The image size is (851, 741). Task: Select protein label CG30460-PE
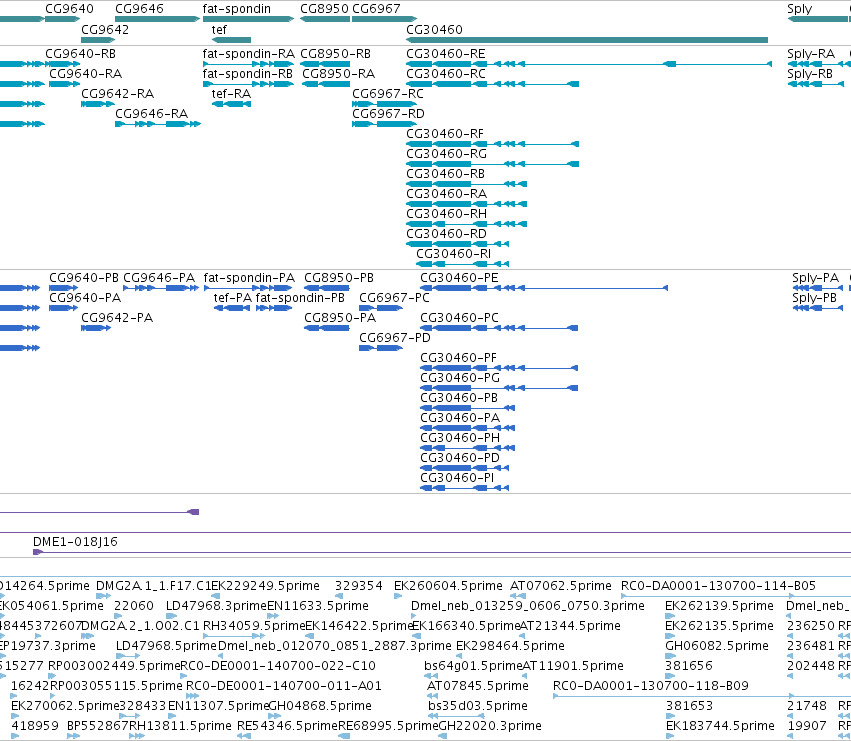click(459, 278)
